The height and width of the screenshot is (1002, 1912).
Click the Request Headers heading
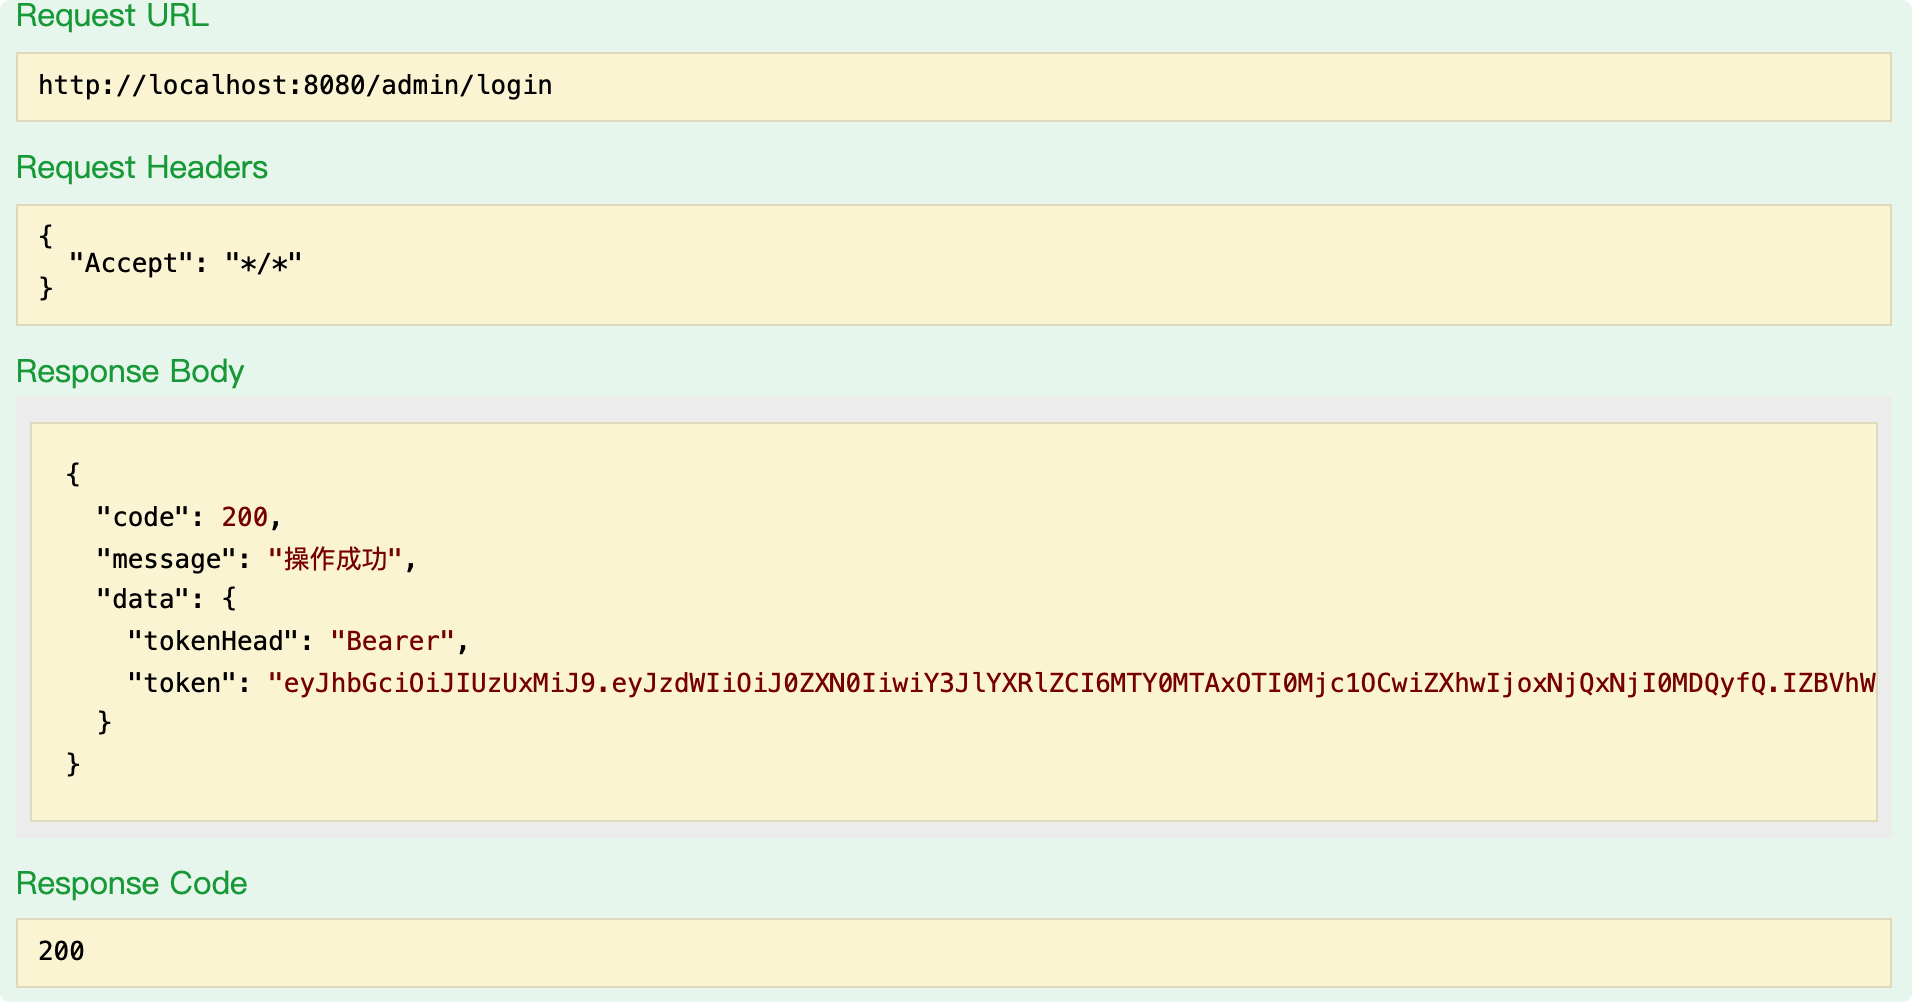click(x=142, y=167)
